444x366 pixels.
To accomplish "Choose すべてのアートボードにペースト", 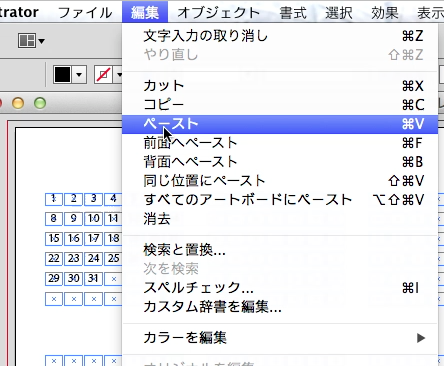I will pos(280,200).
